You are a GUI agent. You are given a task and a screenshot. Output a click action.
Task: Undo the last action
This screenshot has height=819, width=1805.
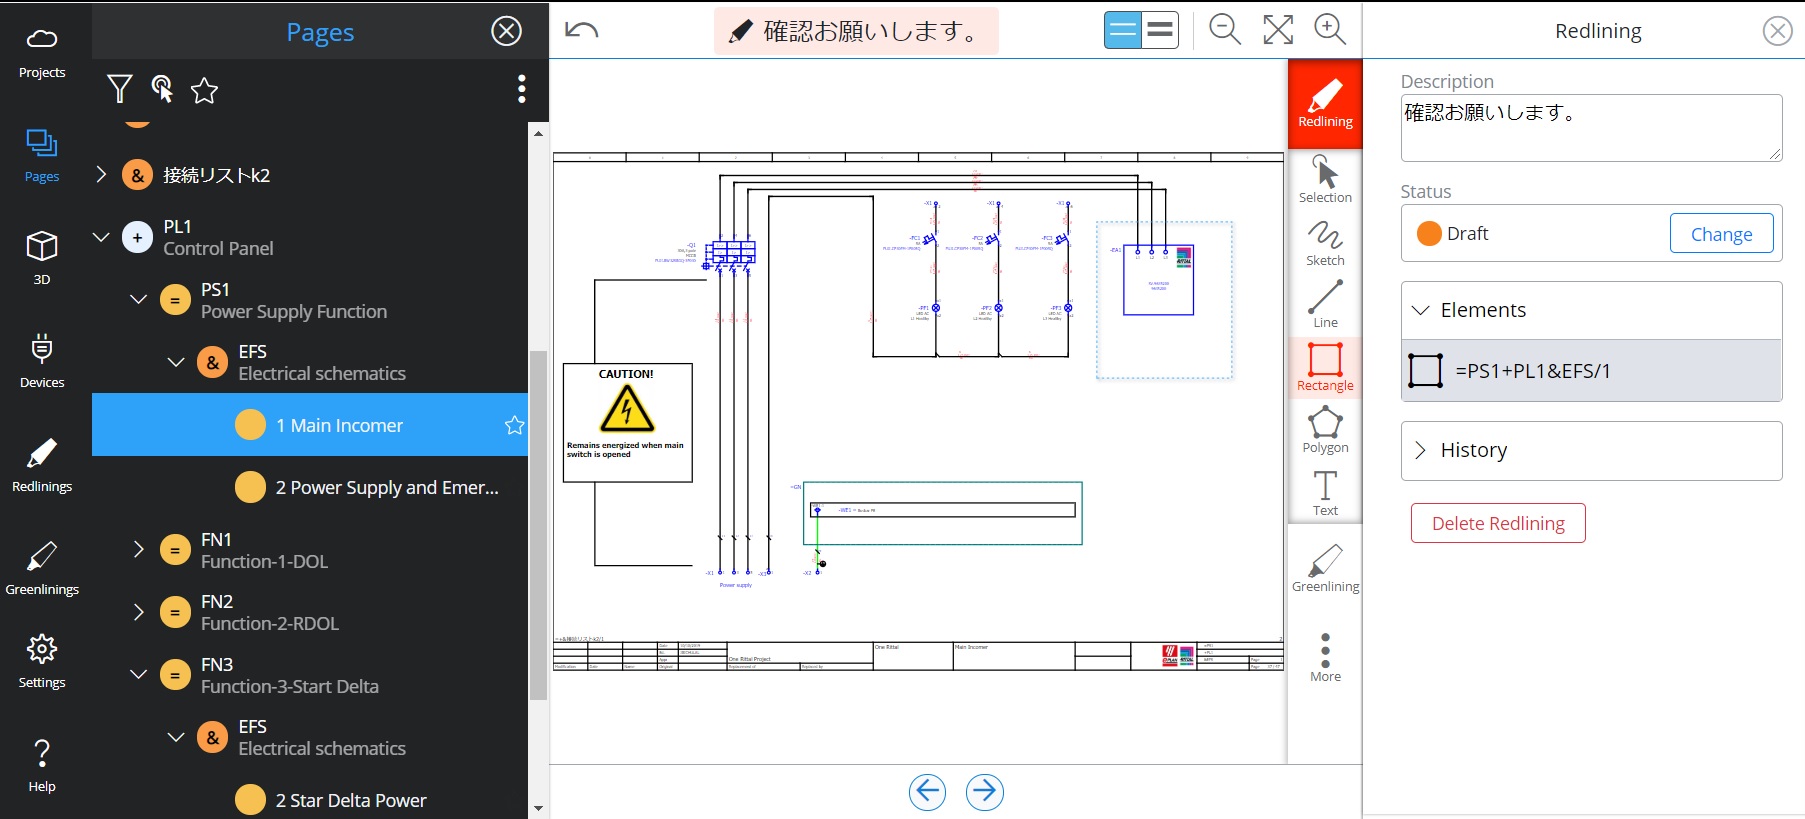[581, 30]
